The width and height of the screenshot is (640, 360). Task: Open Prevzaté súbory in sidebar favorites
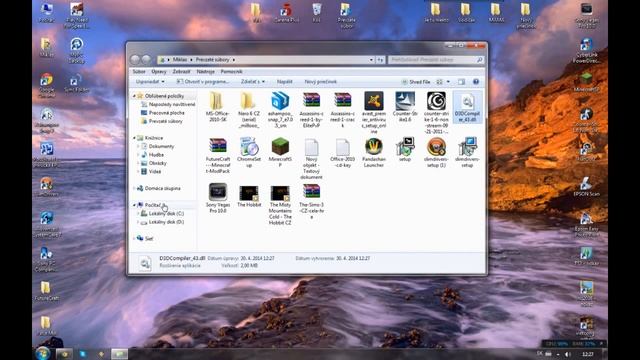coord(162,121)
